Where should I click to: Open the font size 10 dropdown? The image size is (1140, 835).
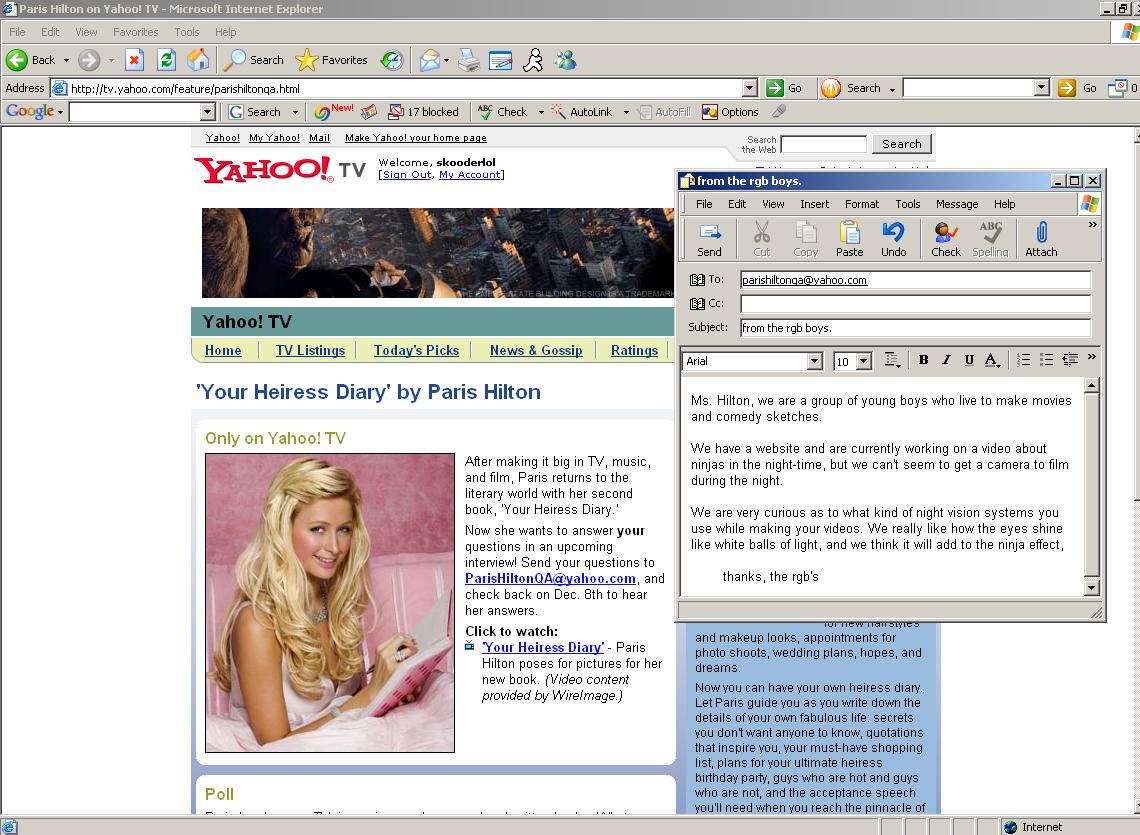pyautogui.click(x=864, y=361)
